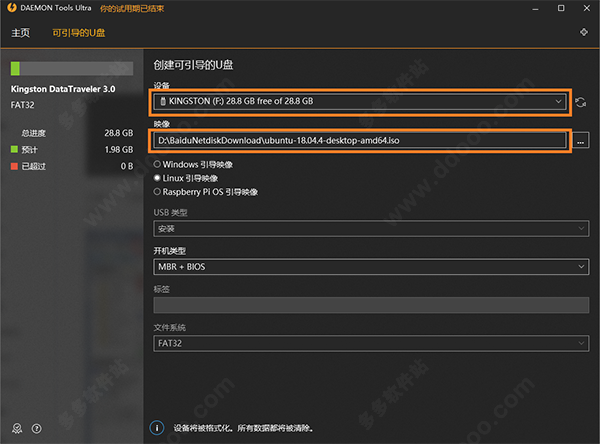Image resolution: width=600 pixels, height=444 pixels.
Task: Close the DAEMON Tools Ultra window
Action: [x=587, y=8]
